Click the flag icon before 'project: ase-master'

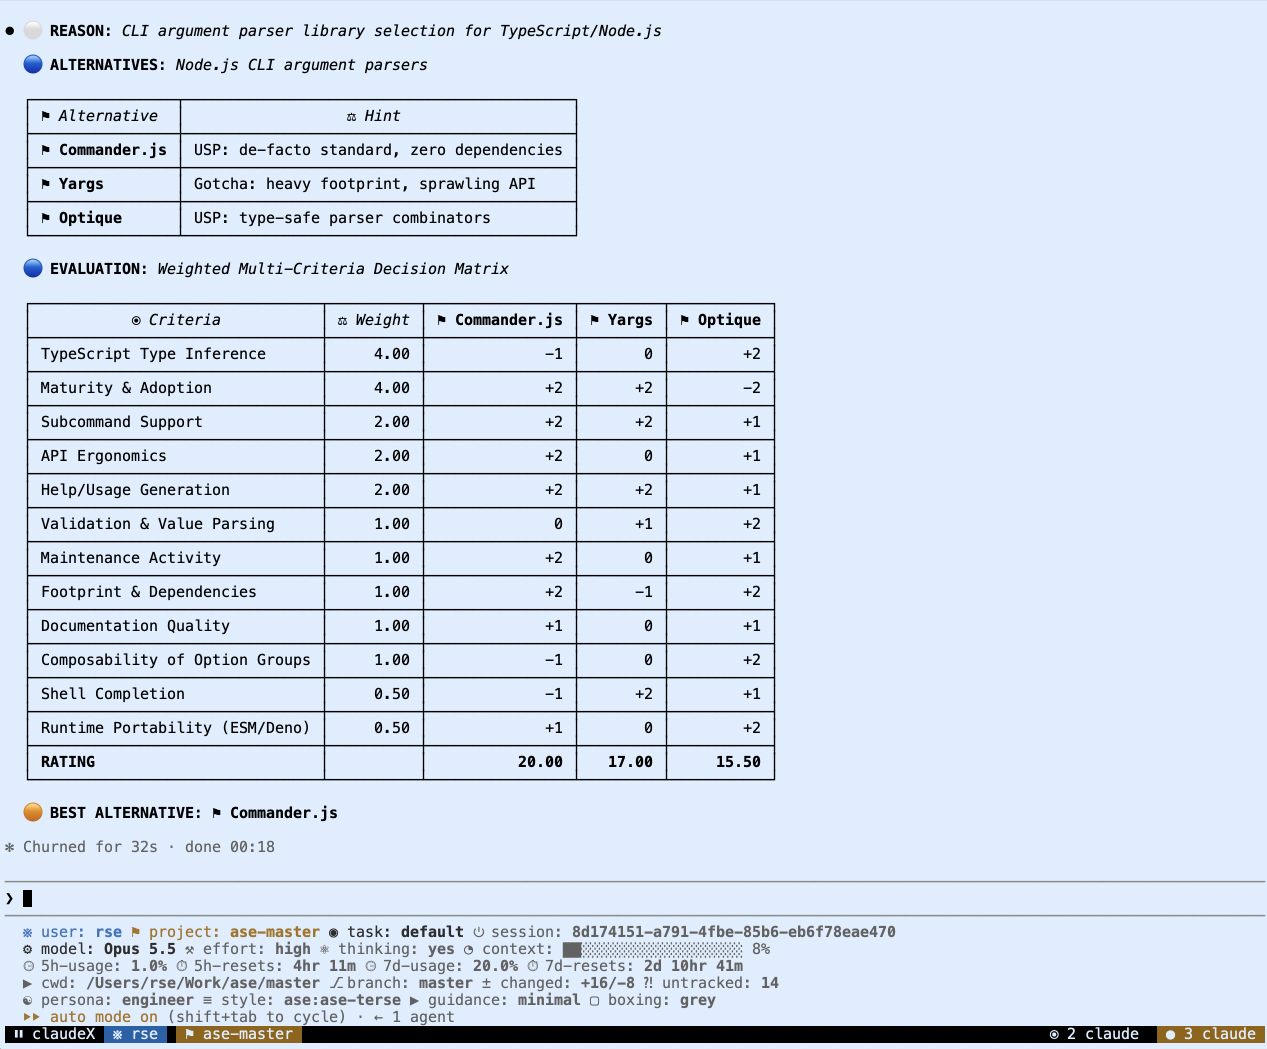(136, 932)
